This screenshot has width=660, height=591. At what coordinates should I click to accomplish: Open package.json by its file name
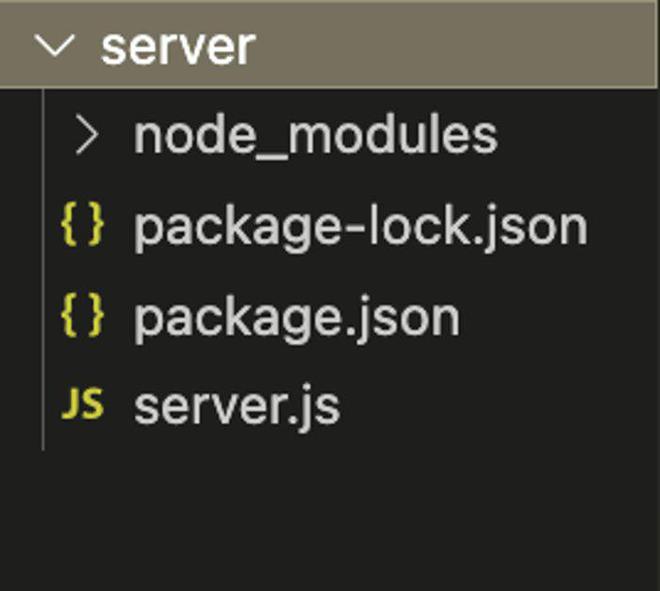pyautogui.click(x=297, y=317)
